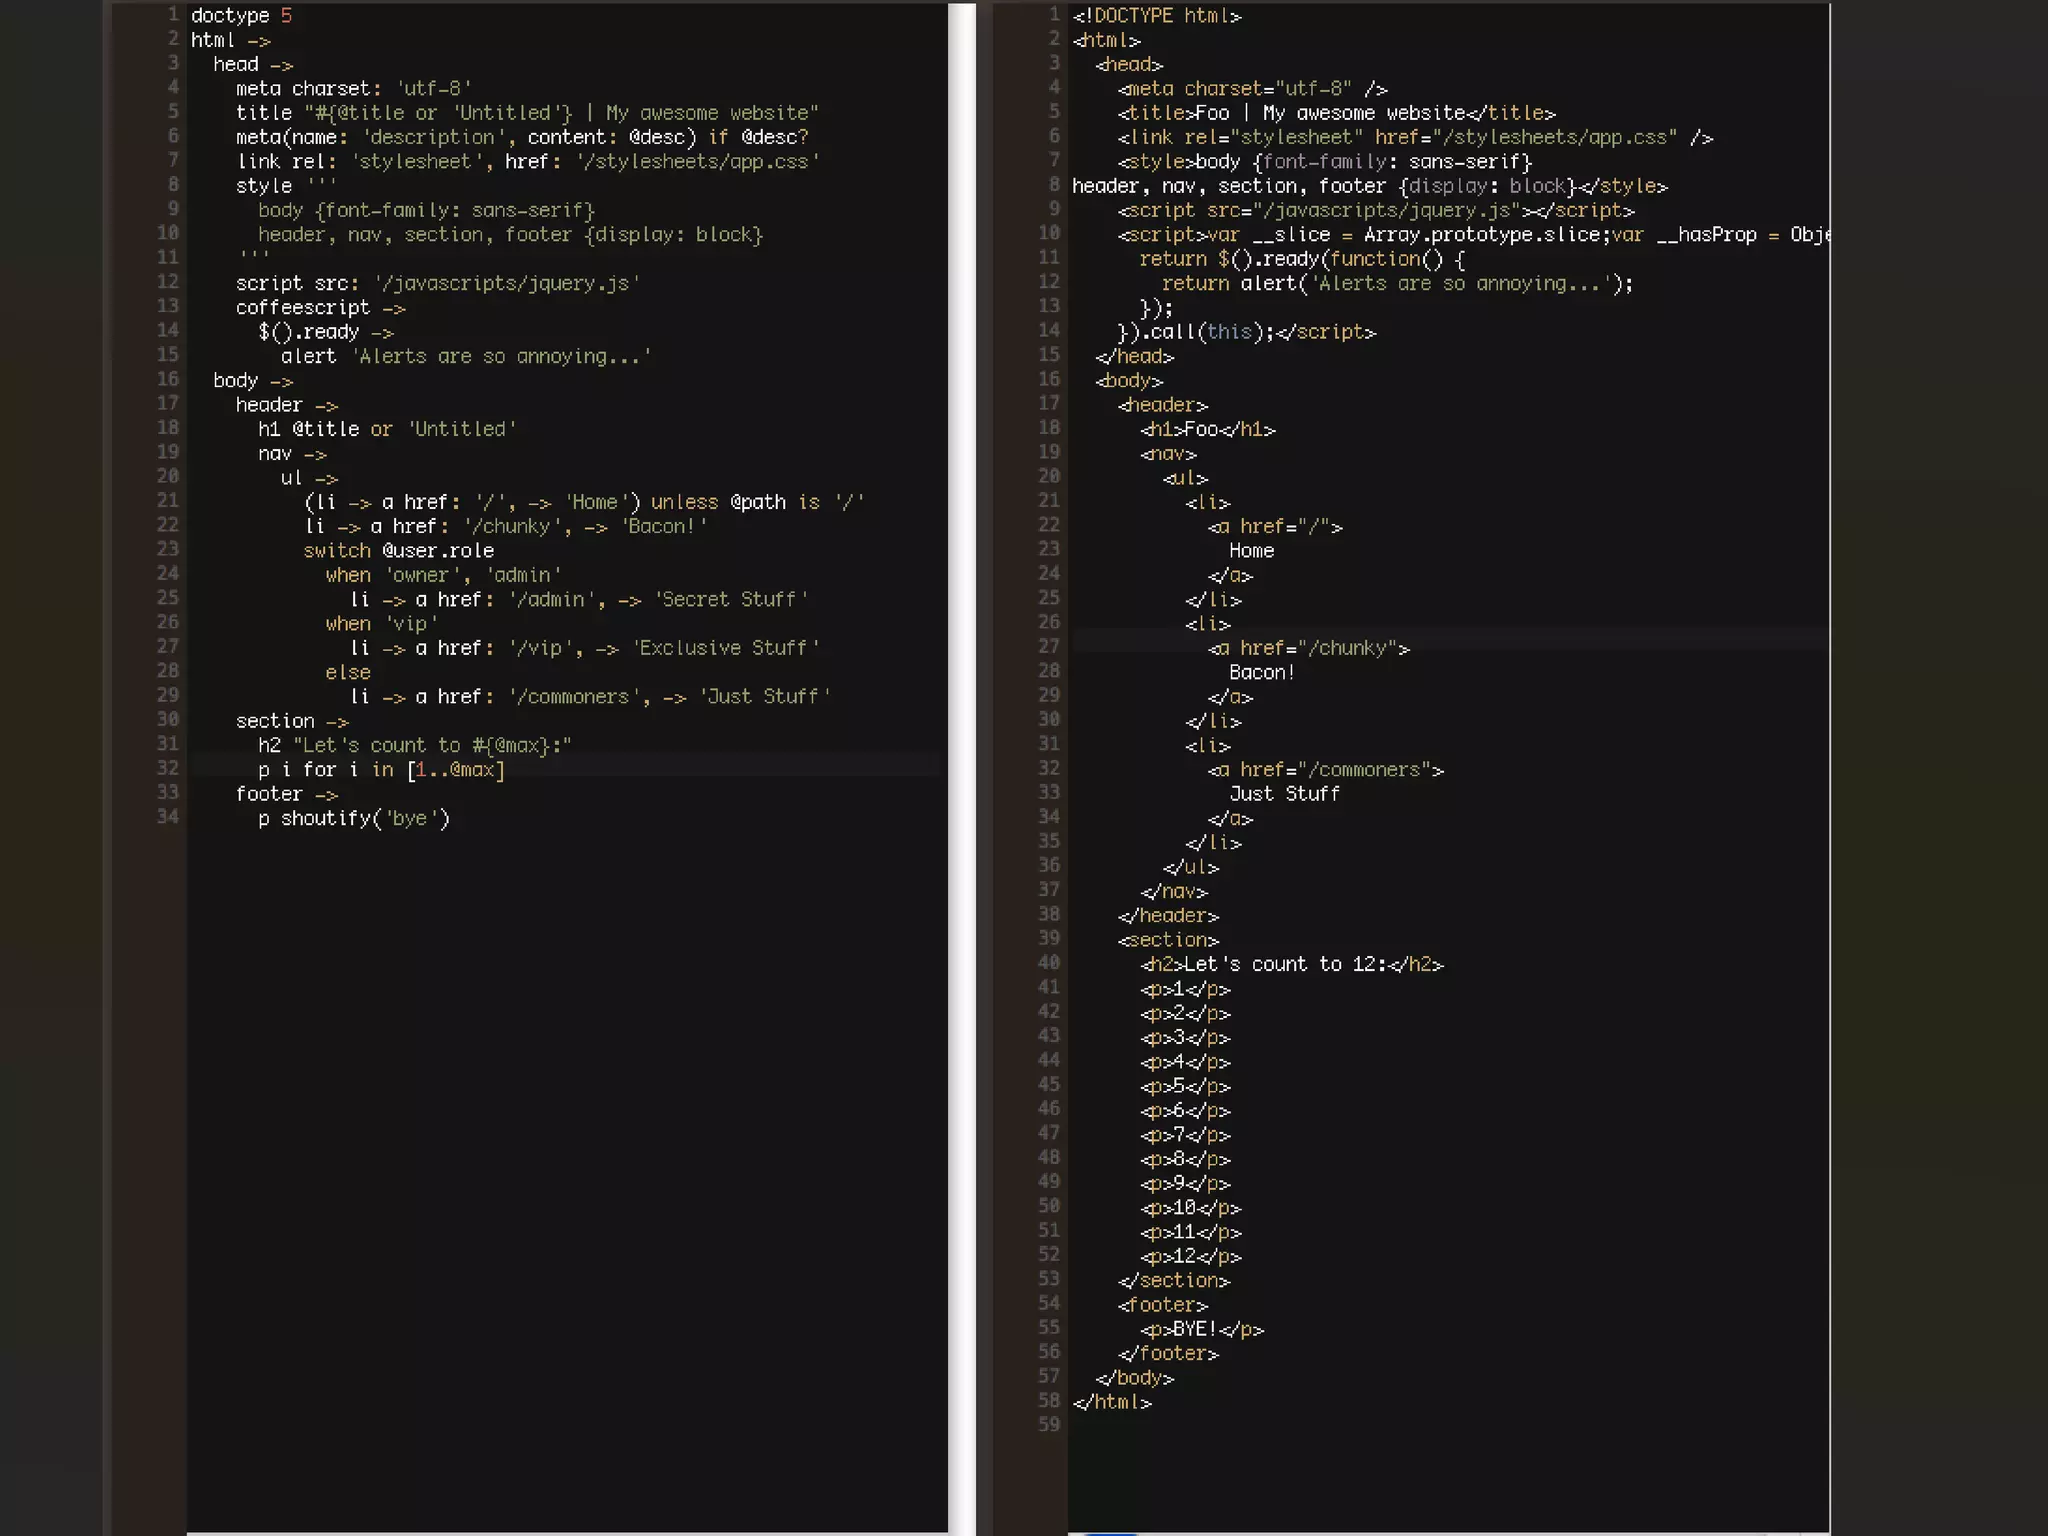Click the 'switch @user.role' statement
This screenshot has height=1536, width=2048.
click(398, 551)
